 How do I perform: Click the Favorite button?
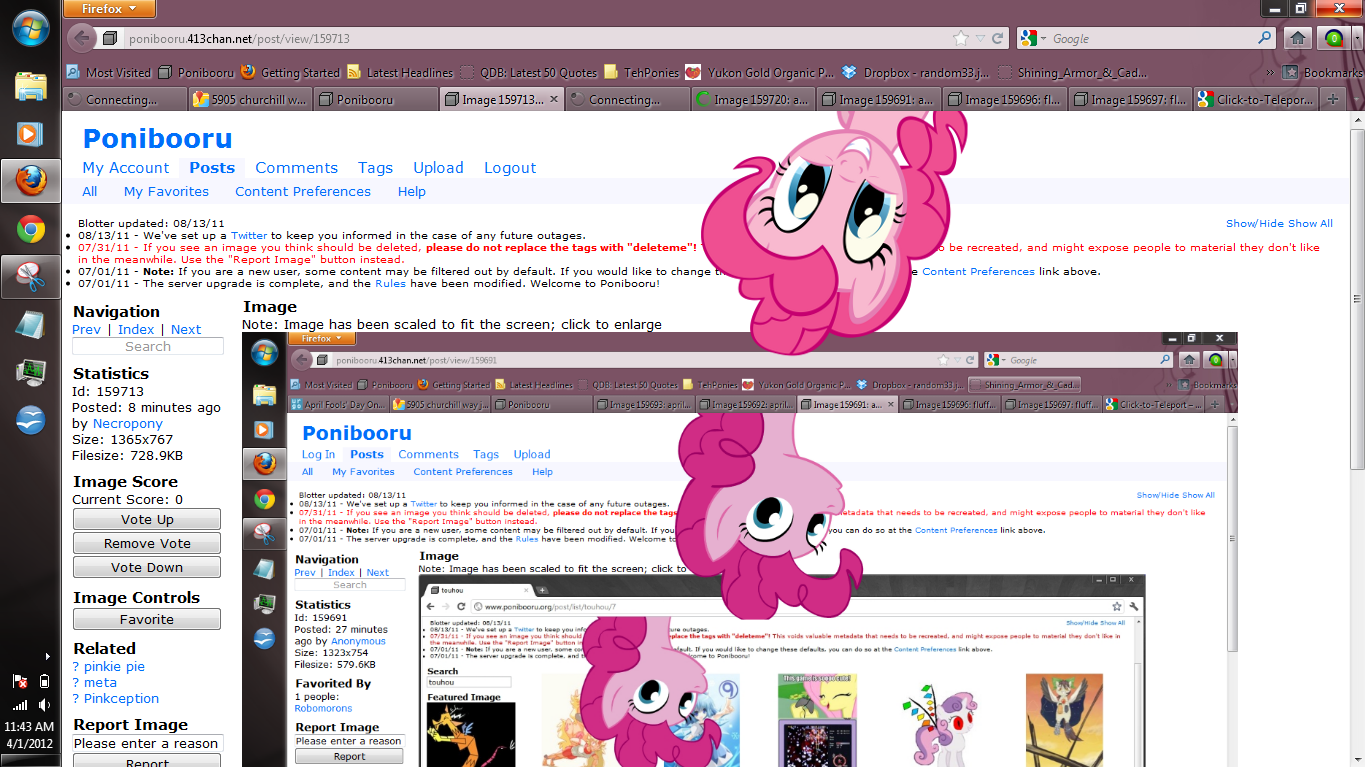click(x=147, y=619)
